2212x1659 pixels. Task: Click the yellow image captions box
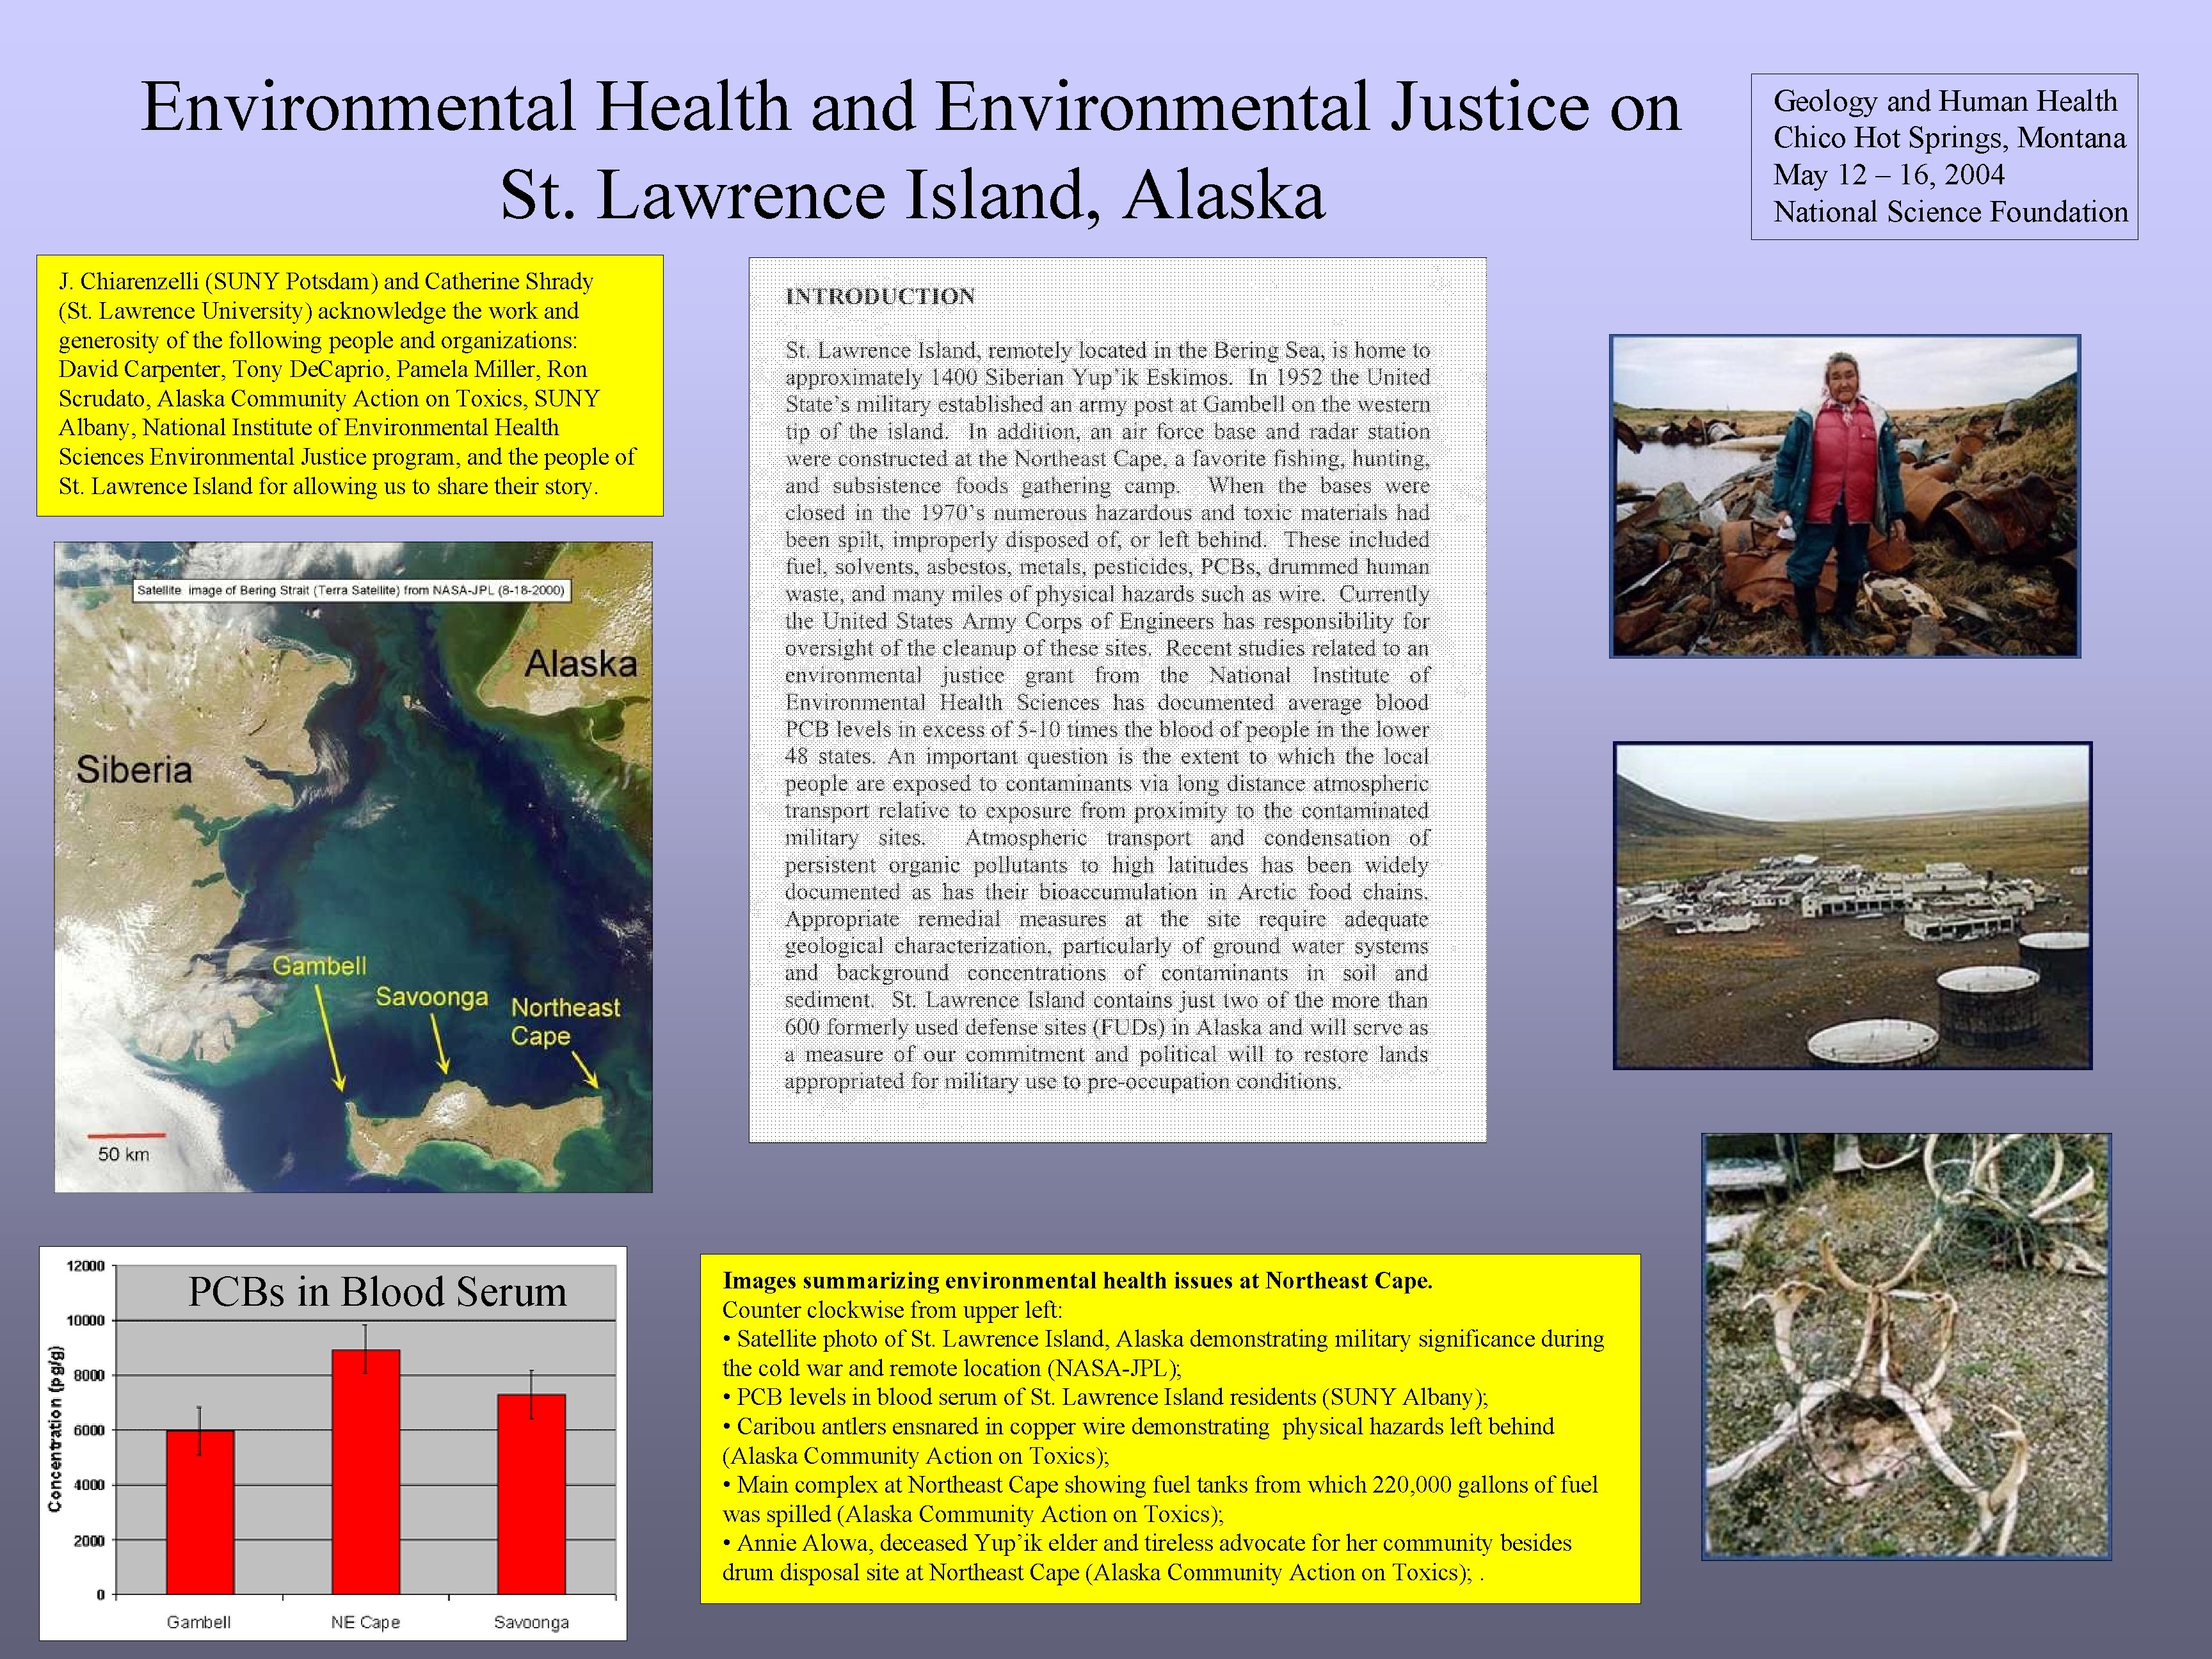(1169, 1427)
